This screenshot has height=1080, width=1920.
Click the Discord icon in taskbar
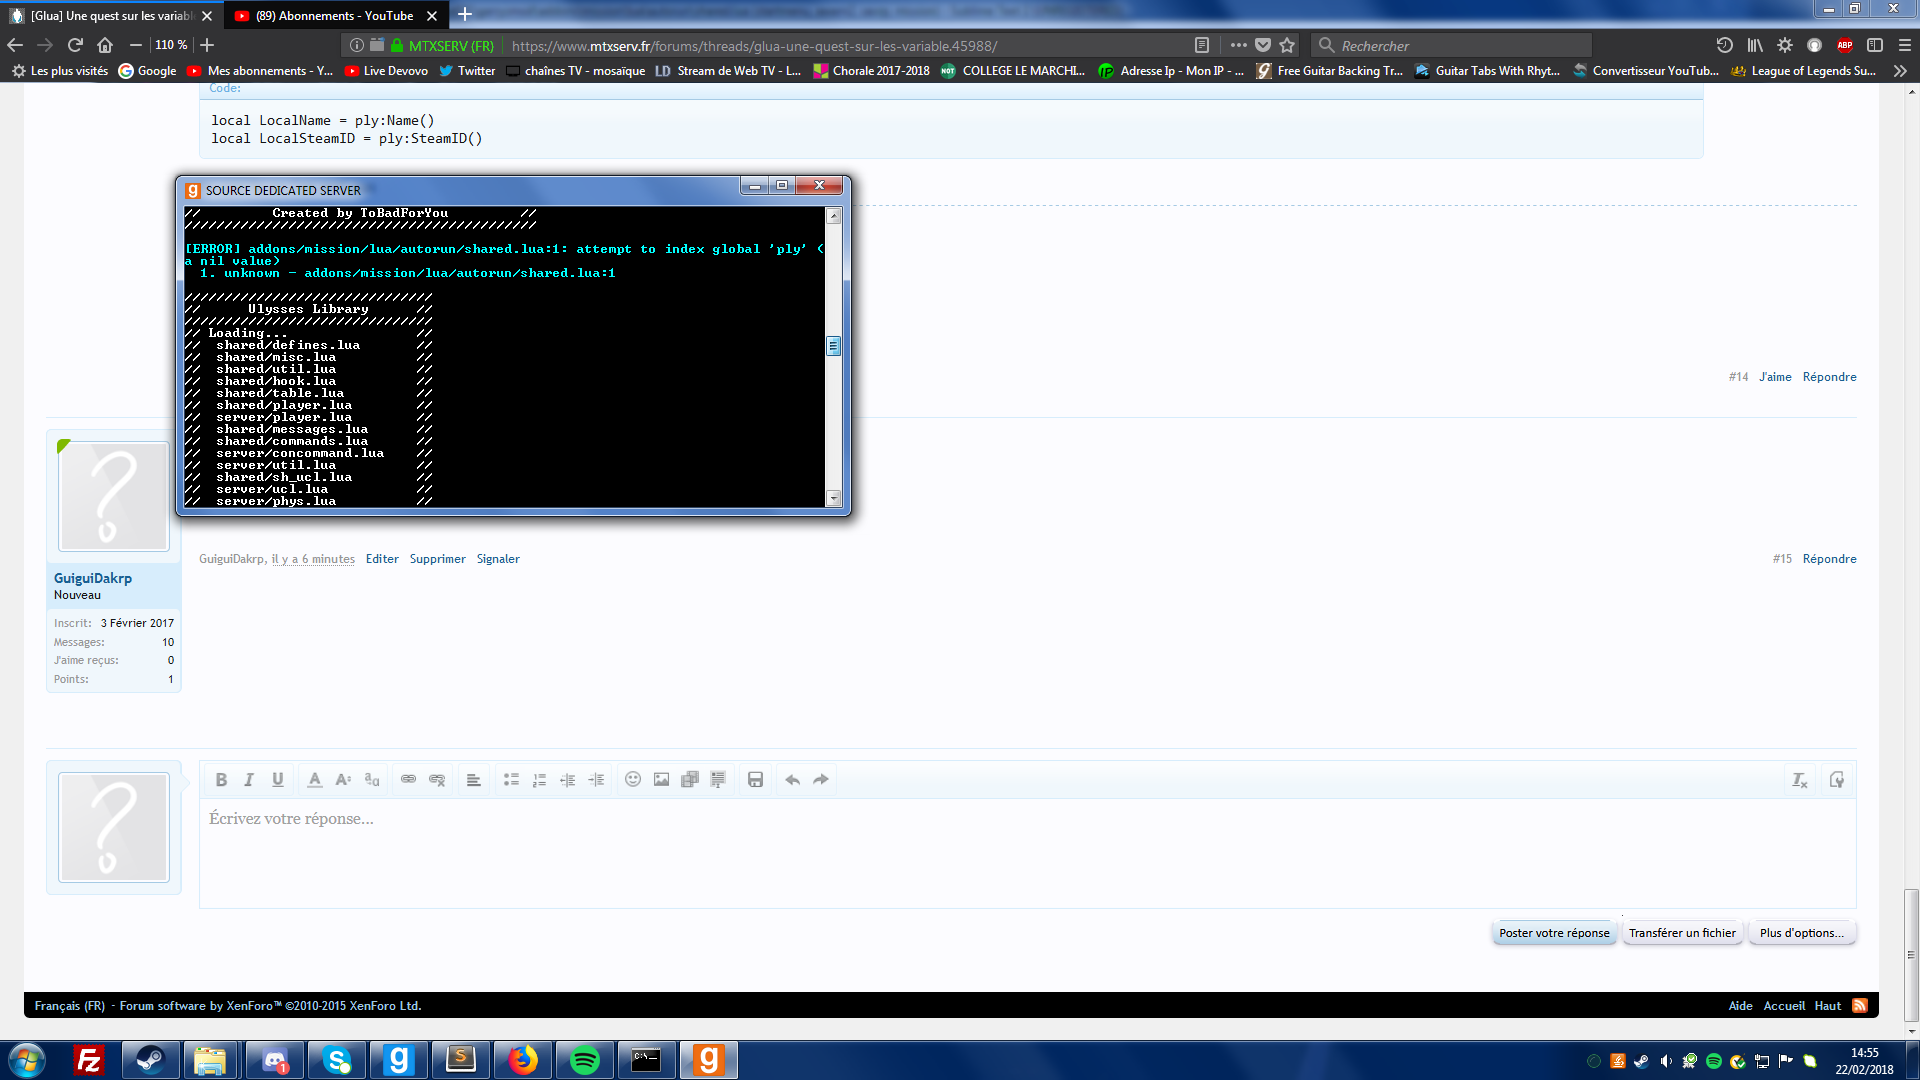tap(276, 1058)
